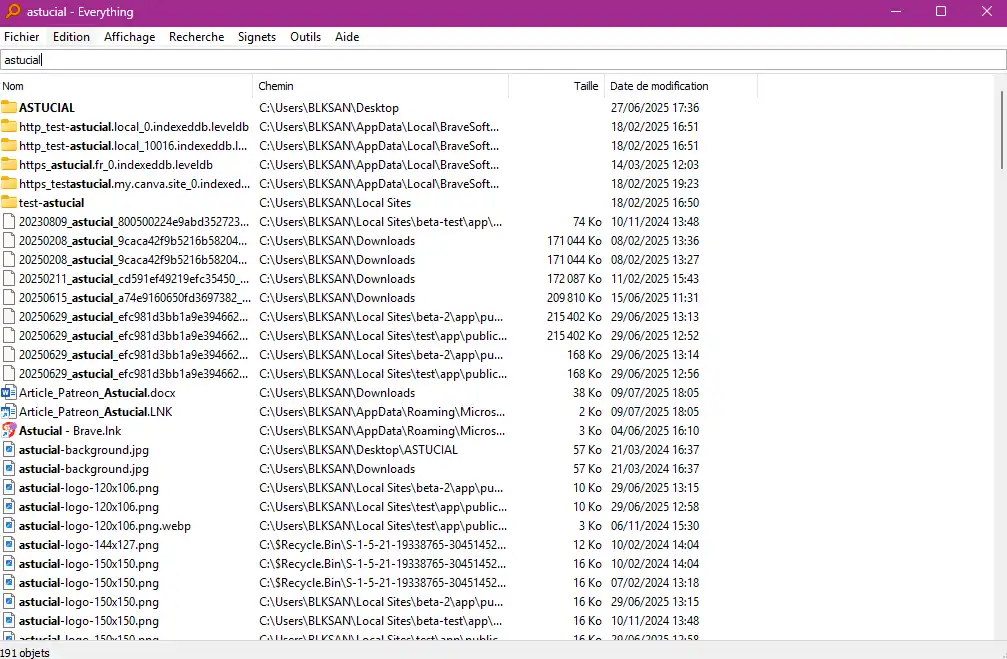Click date 07/02/2024 13:18
The image size is (1007, 659).
pos(654,583)
